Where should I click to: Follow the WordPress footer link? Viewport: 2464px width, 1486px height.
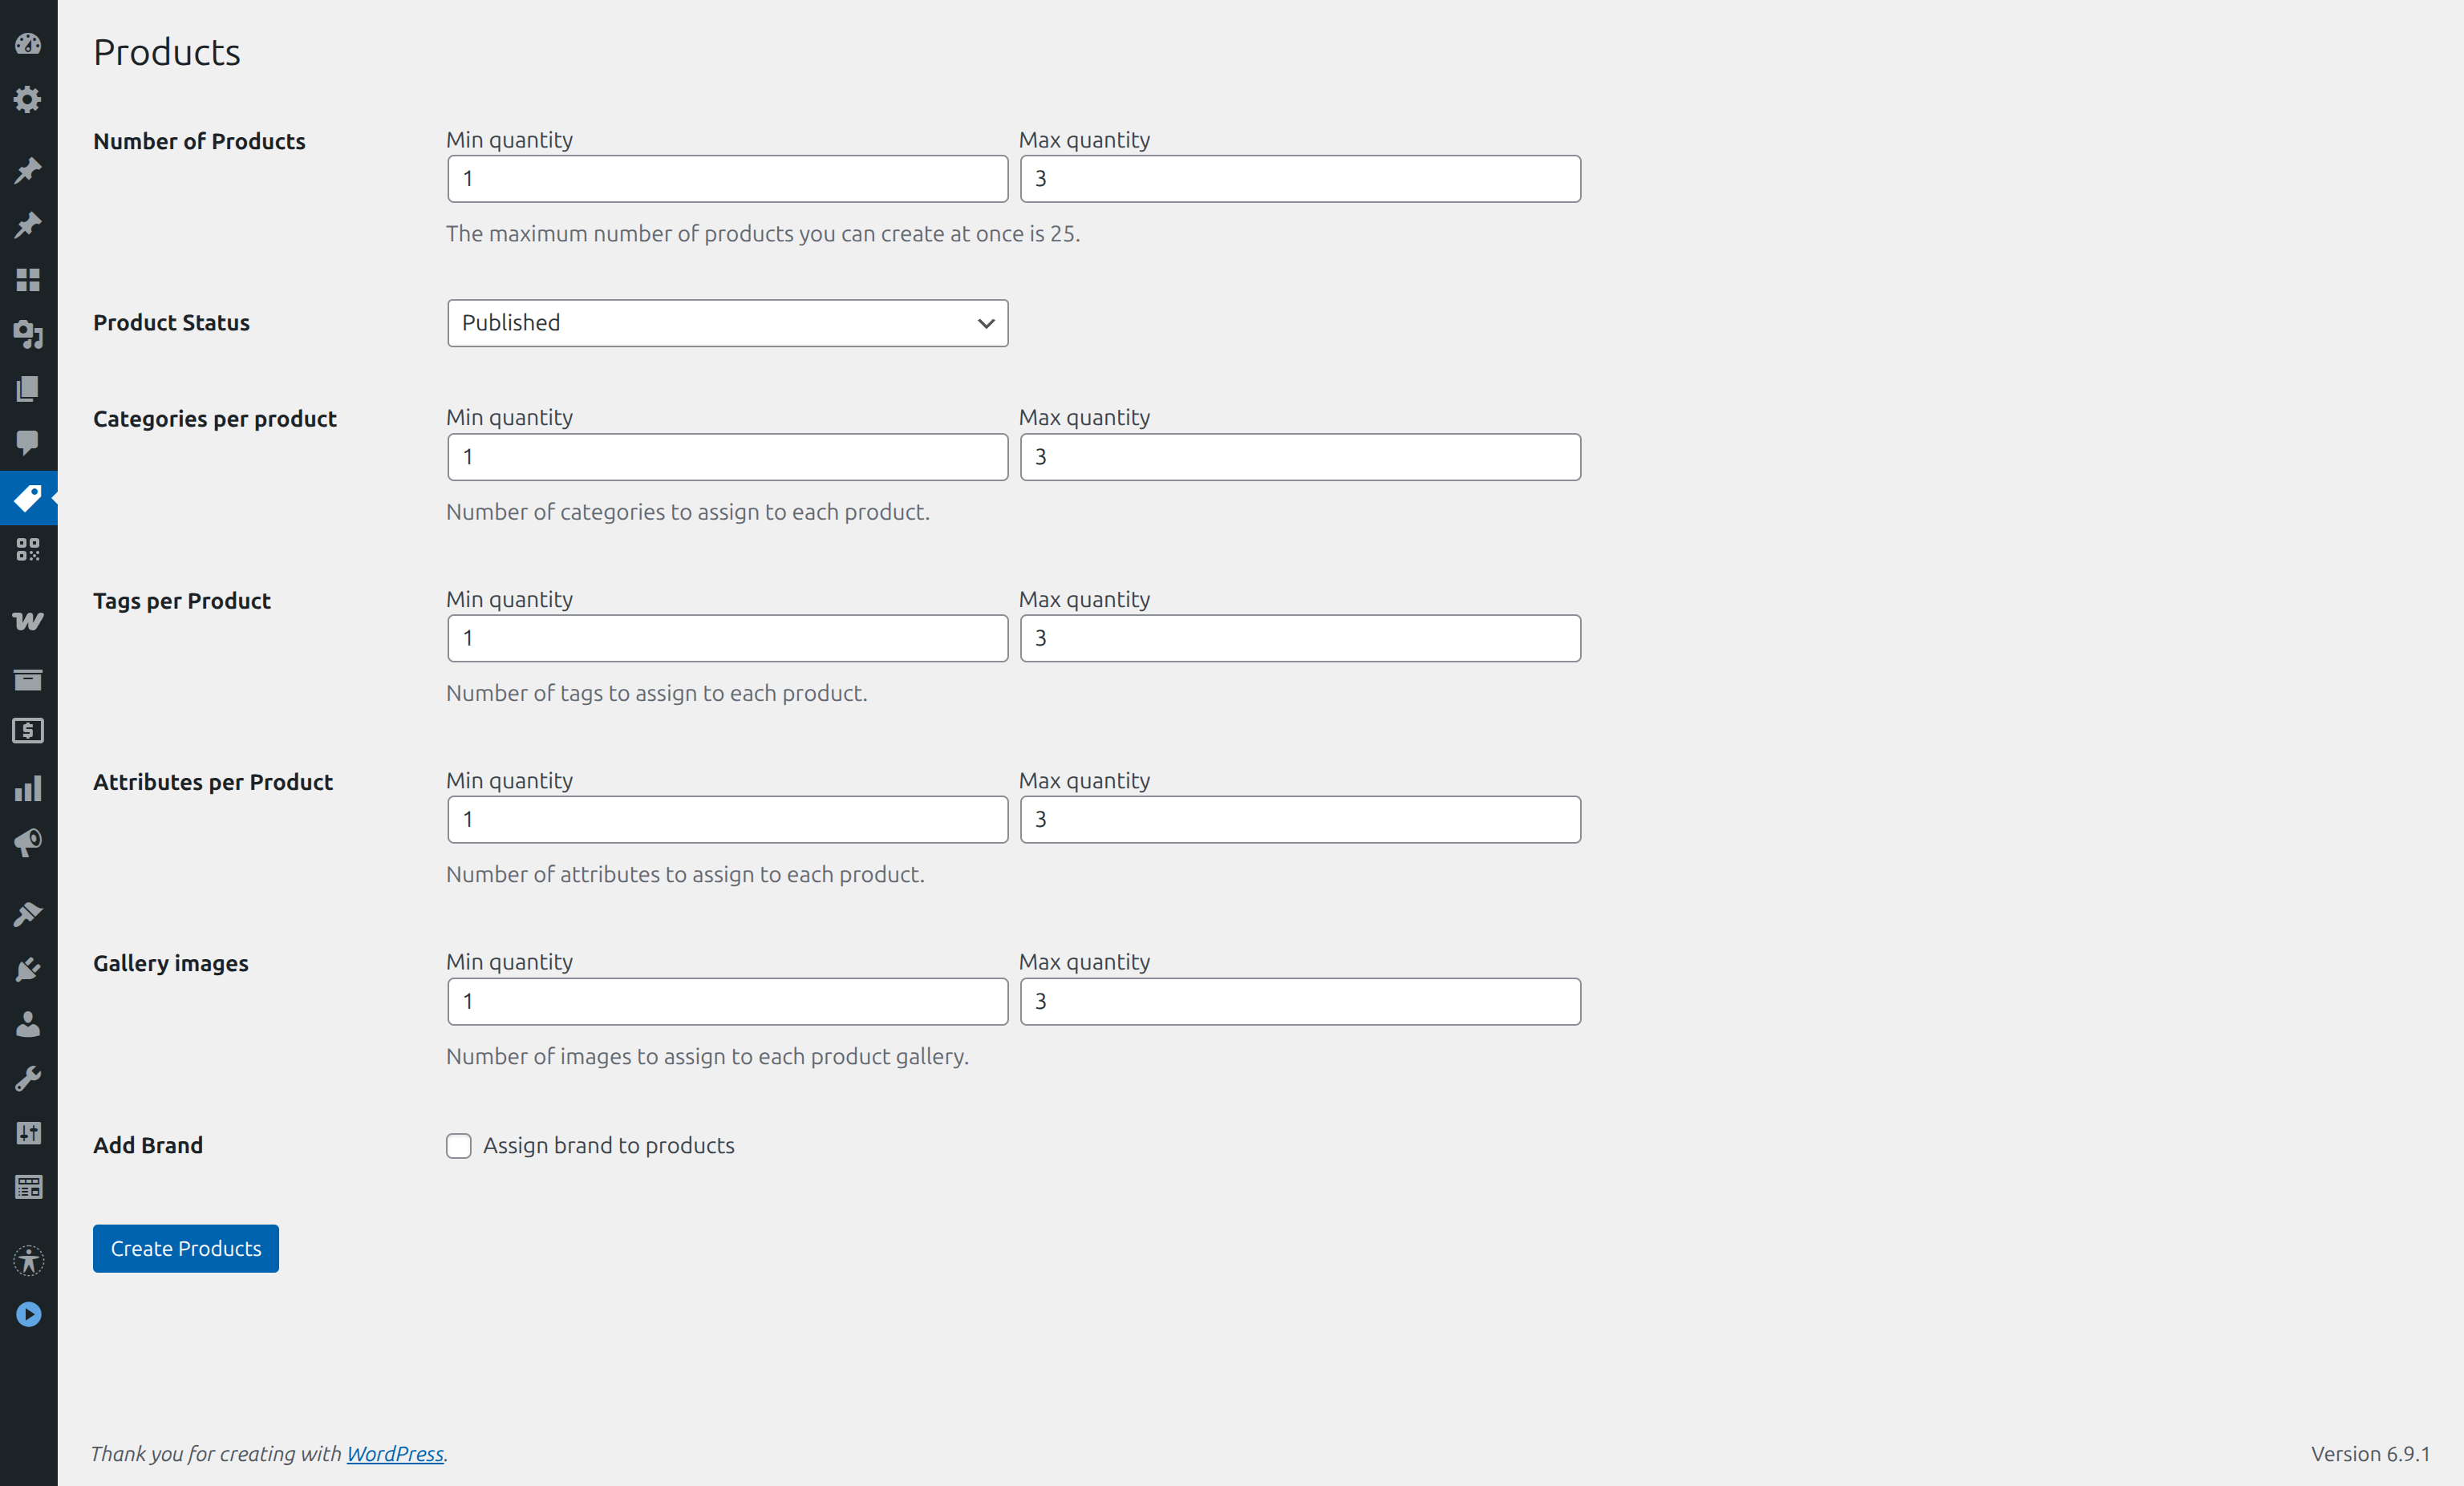point(395,1454)
